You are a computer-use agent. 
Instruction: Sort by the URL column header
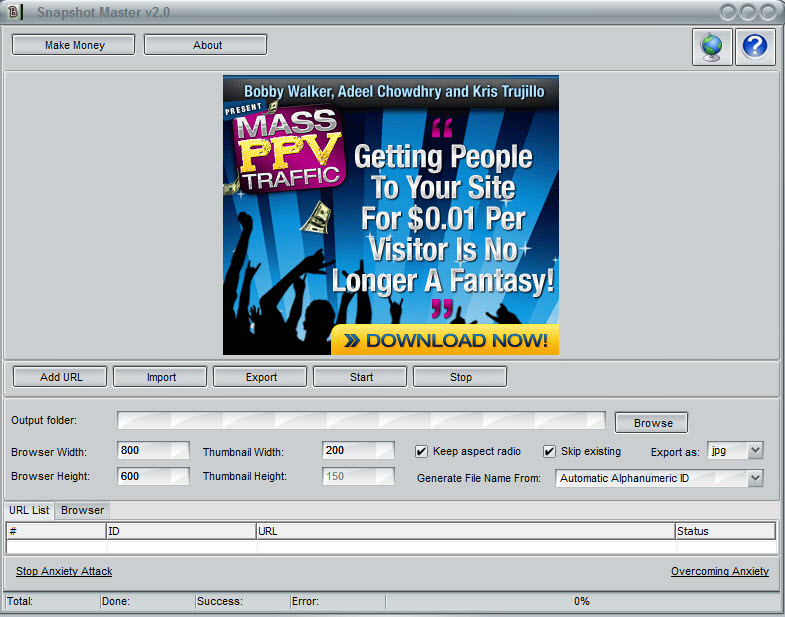466,531
